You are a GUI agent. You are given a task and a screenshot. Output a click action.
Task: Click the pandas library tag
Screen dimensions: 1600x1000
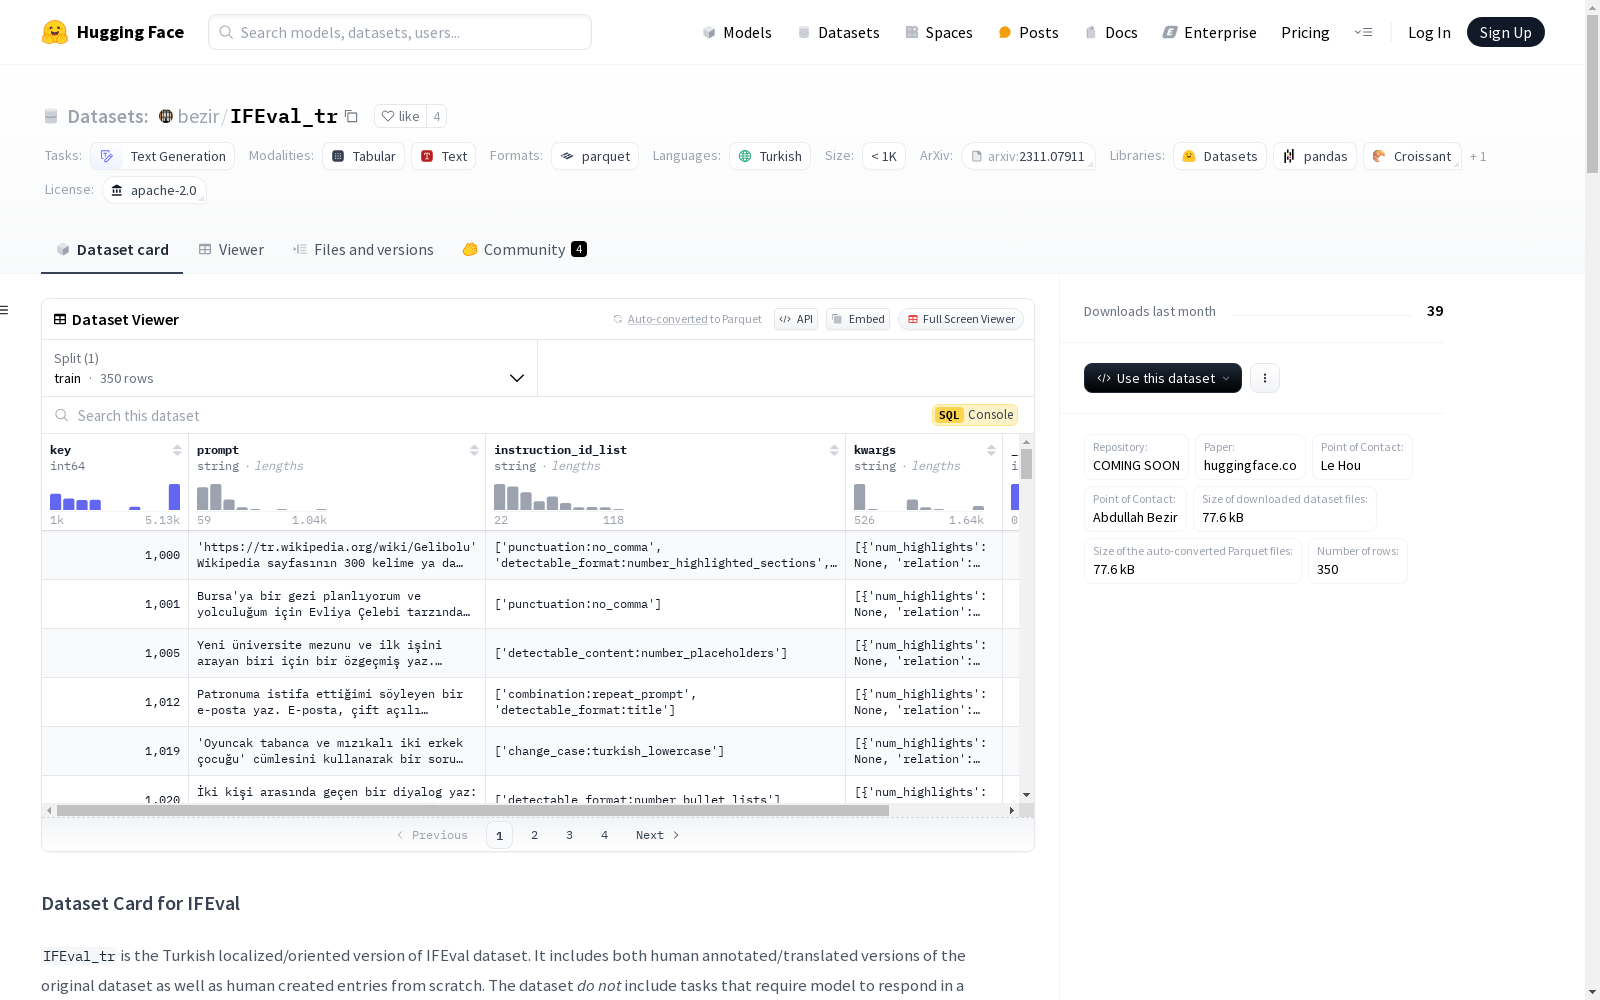[x=1315, y=156]
